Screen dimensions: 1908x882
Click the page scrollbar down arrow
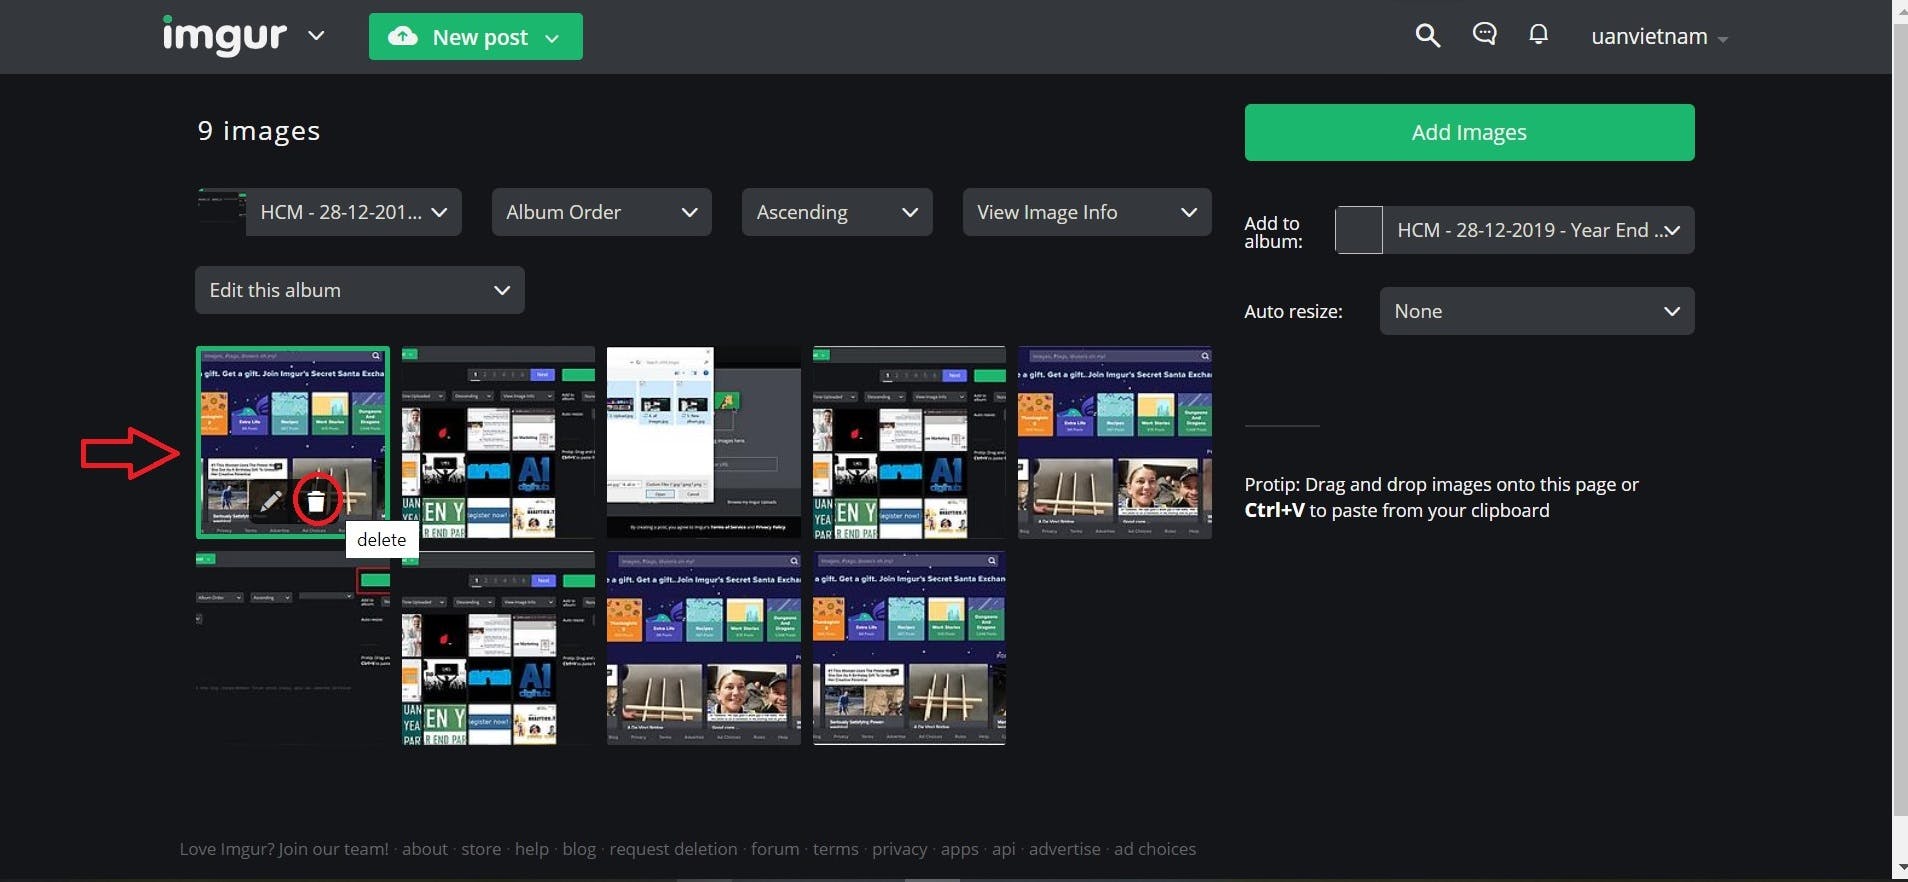point(1900,868)
